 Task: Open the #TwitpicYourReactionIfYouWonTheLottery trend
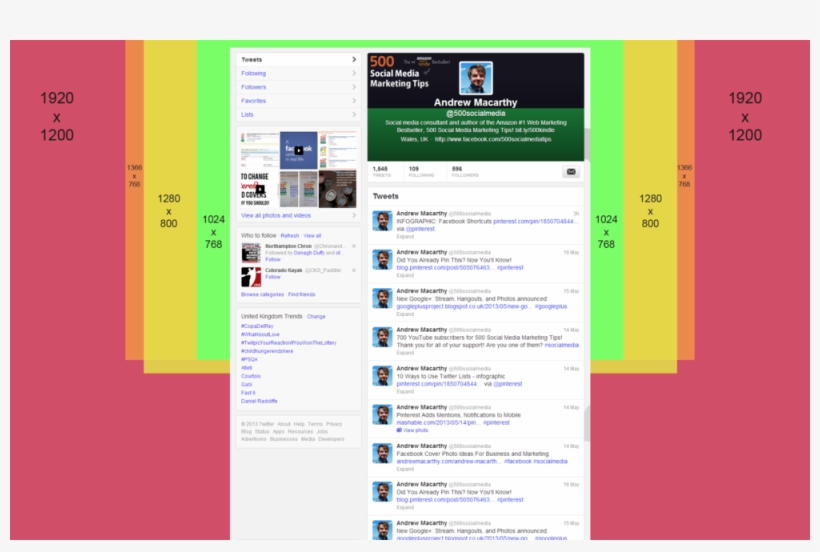pyautogui.click(x=289, y=342)
